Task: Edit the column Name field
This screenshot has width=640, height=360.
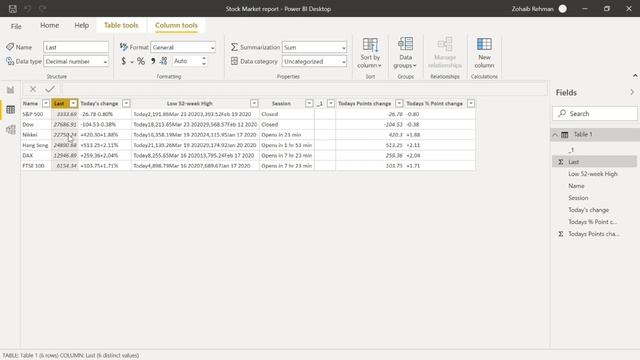Action: coord(76,47)
